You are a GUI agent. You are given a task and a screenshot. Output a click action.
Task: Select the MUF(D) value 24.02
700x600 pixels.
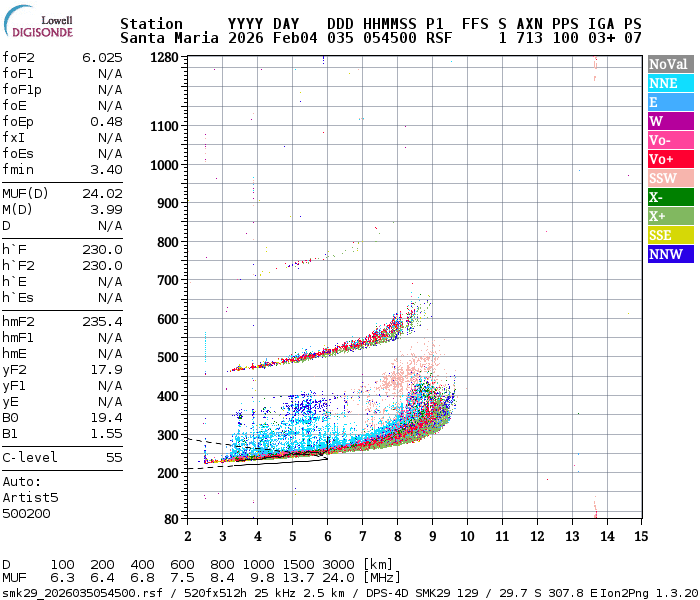(102, 193)
